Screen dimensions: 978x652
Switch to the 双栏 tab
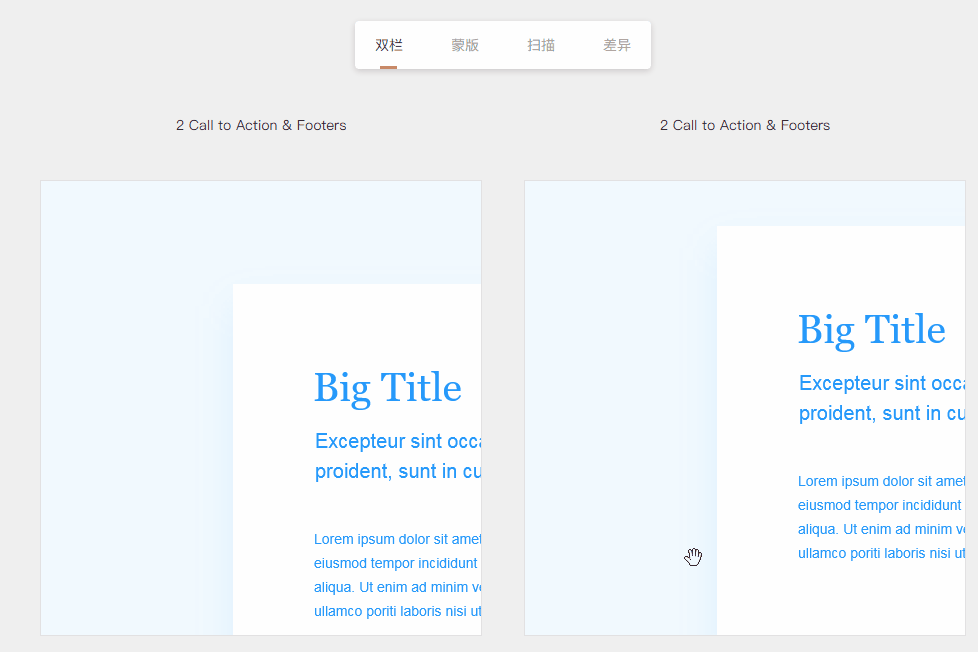[389, 45]
